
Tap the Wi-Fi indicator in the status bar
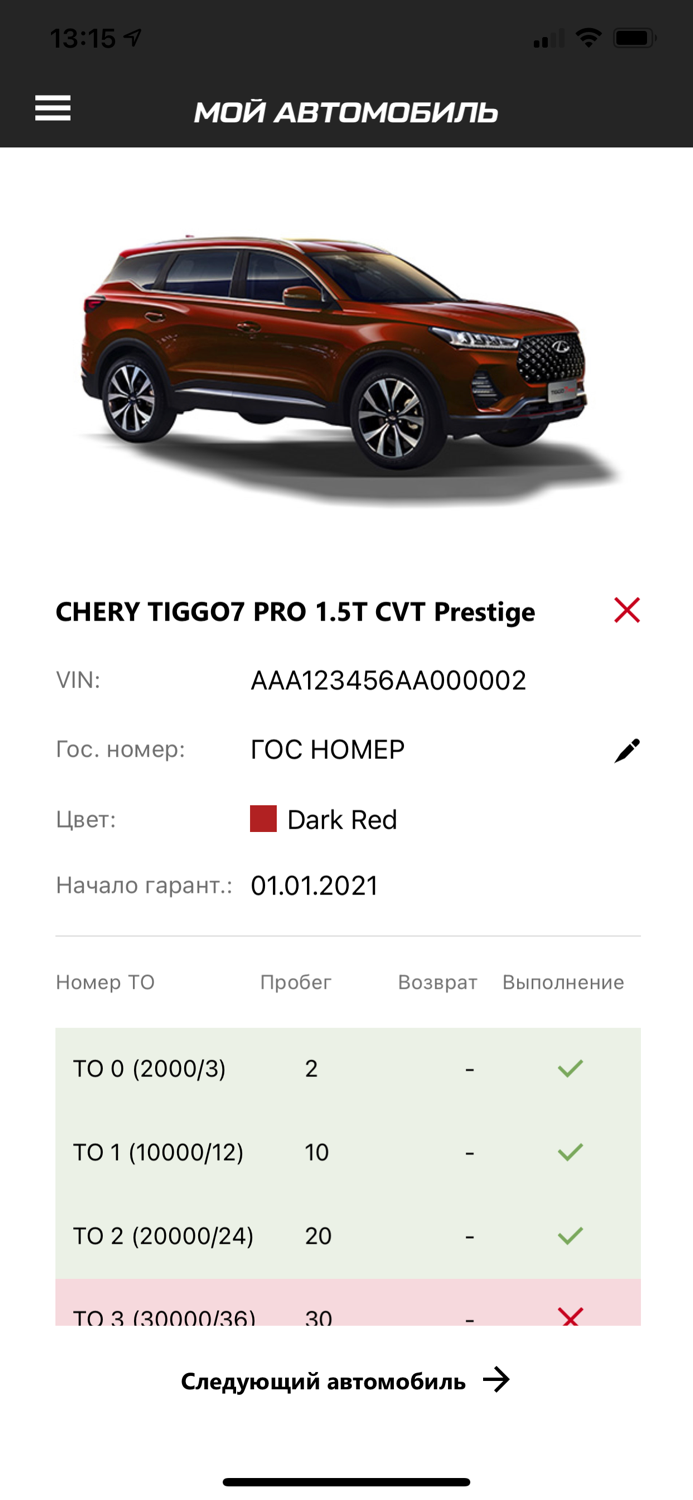pyautogui.click(x=589, y=37)
